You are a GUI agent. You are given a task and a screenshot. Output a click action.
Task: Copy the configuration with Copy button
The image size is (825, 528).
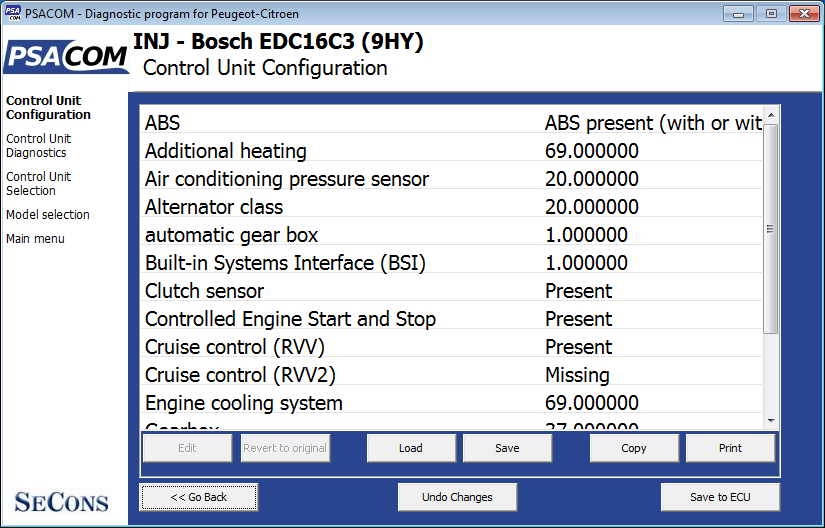point(633,448)
